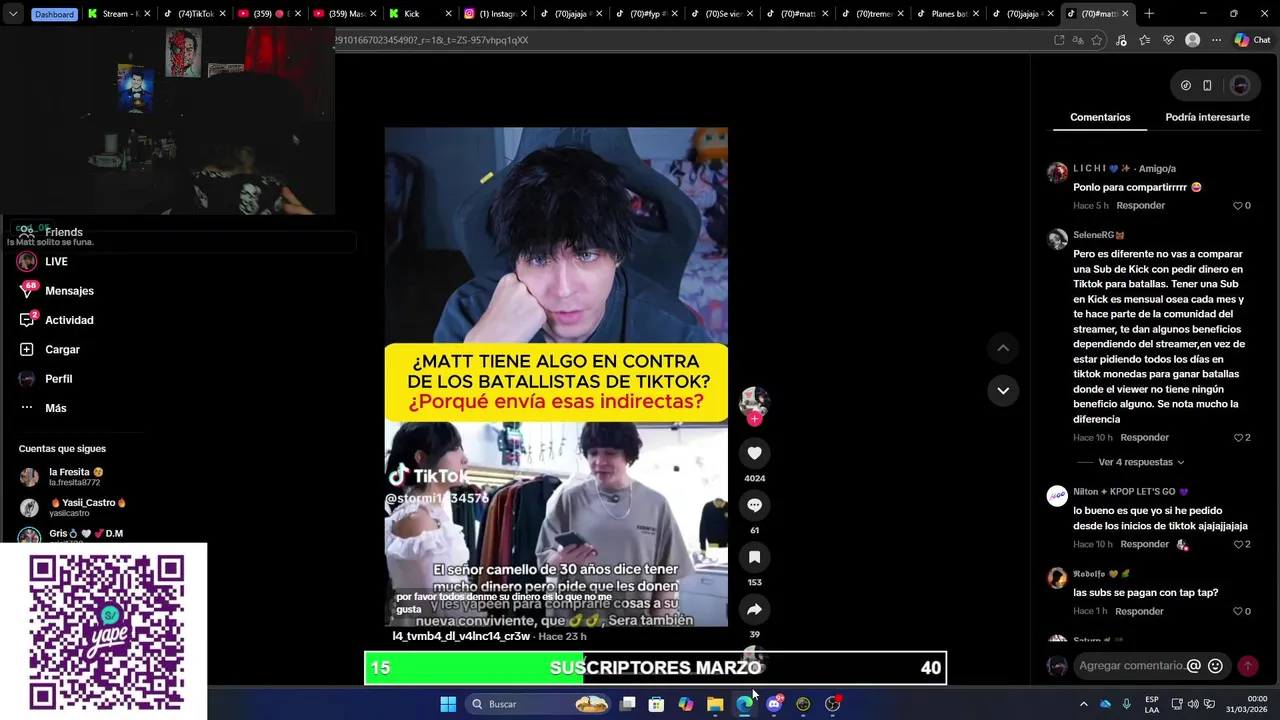Like LICHI's comment heart
The height and width of the screenshot is (720, 1280).
(1238, 206)
